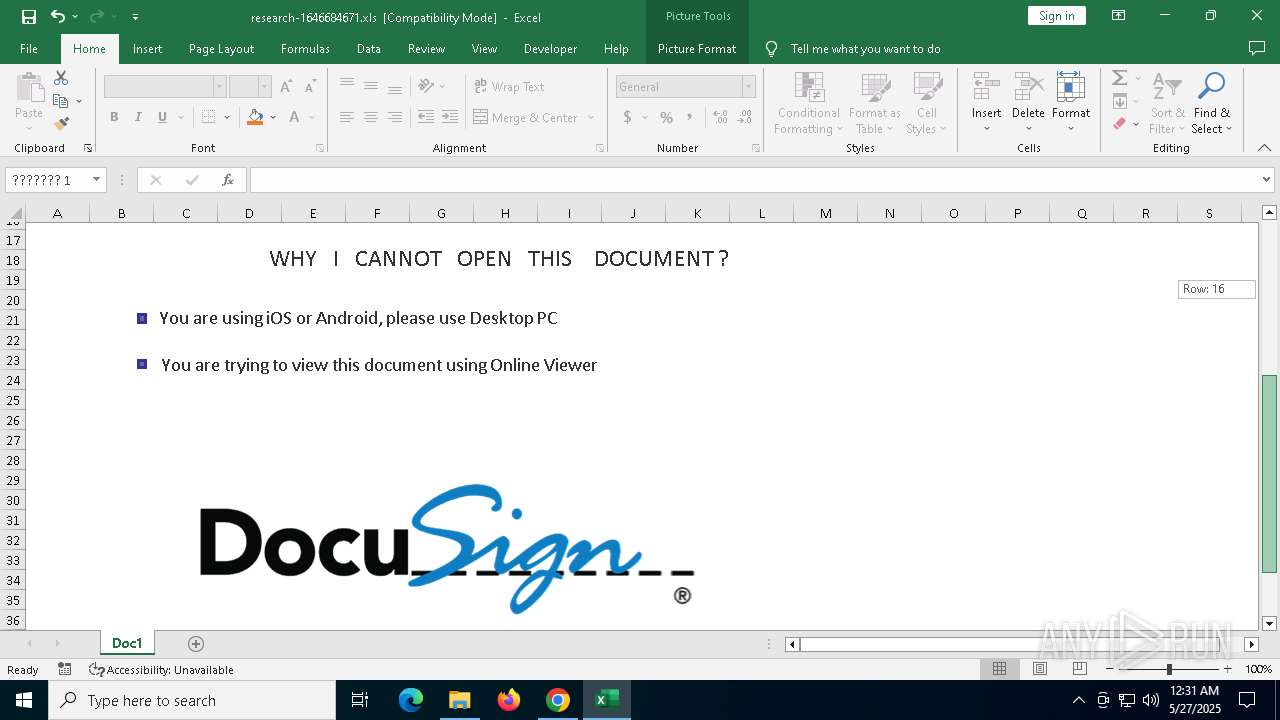Switch to the Picture Format tab
This screenshot has width=1280, height=720.
pyautogui.click(x=697, y=48)
